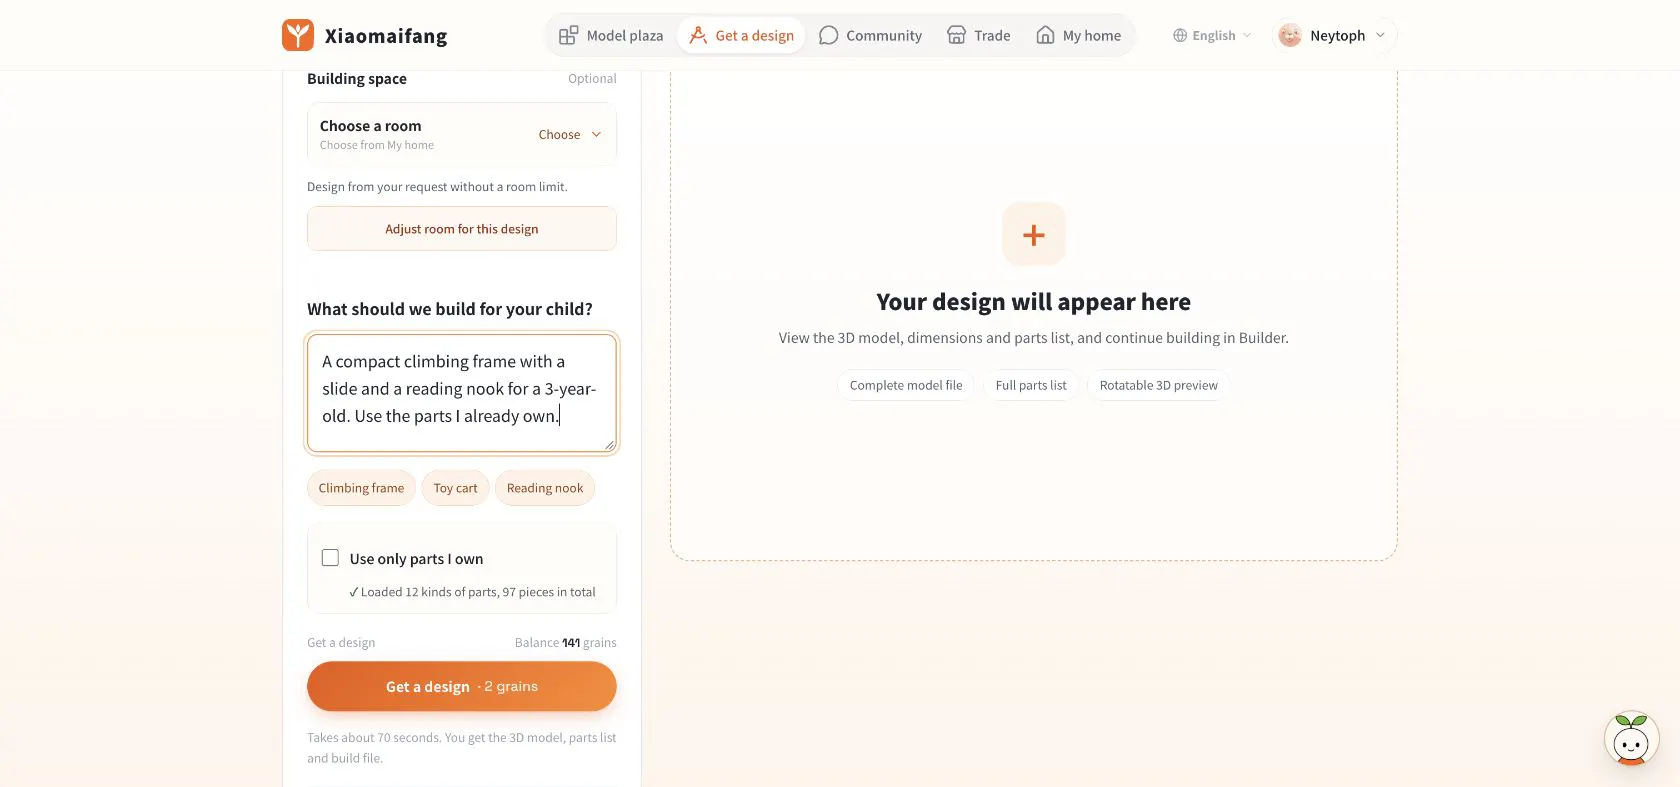Click the My home house icon
1680x787 pixels.
point(1045,35)
